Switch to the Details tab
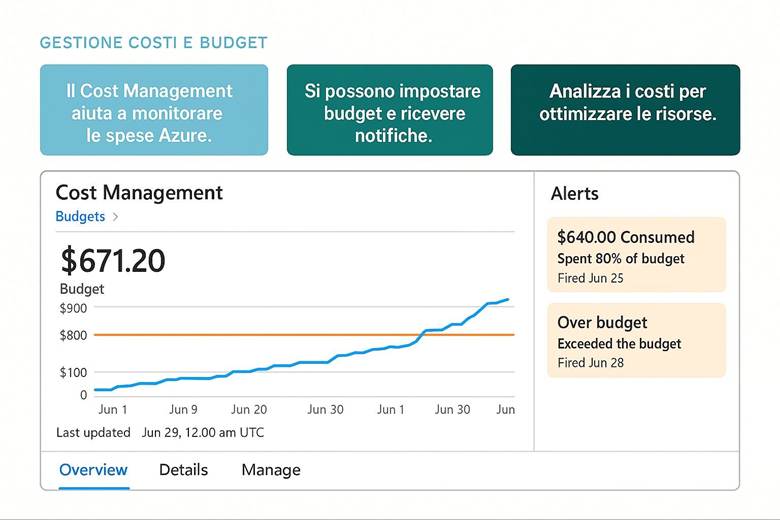 coord(184,470)
